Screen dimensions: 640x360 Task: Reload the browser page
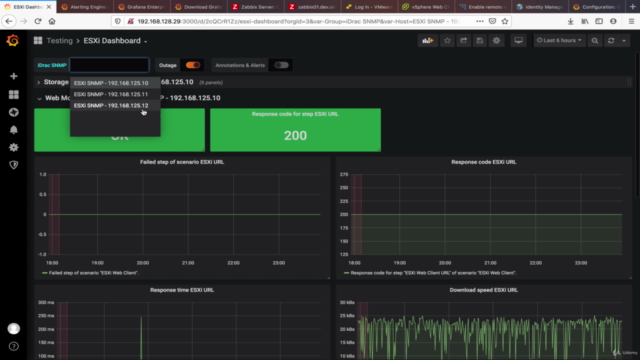38,21
